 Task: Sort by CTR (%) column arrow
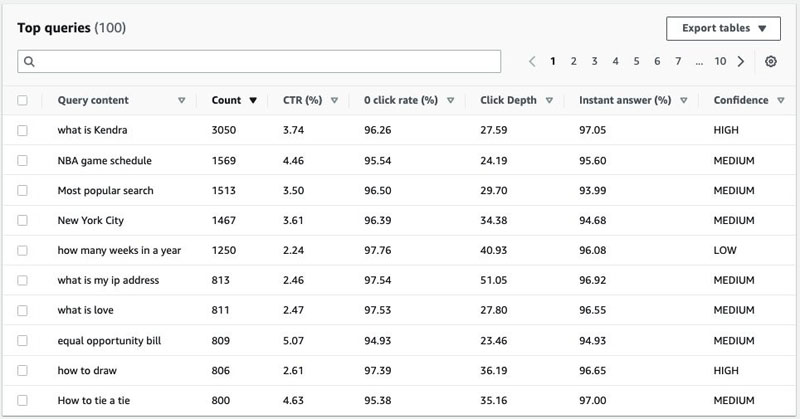pyautogui.click(x=334, y=101)
